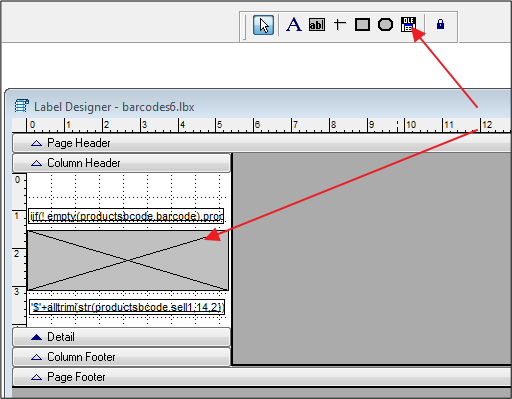Click the Column Footer band bar
The width and height of the screenshot is (512, 399).
point(122,357)
